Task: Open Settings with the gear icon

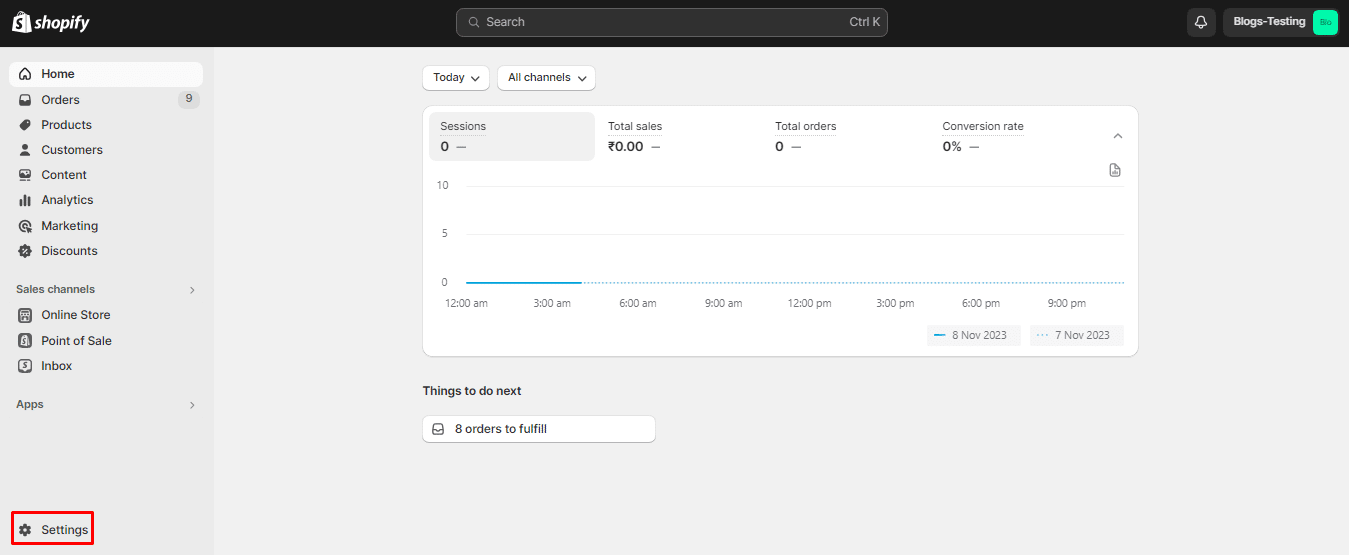Action: pyautogui.click(x=53, y=530)
